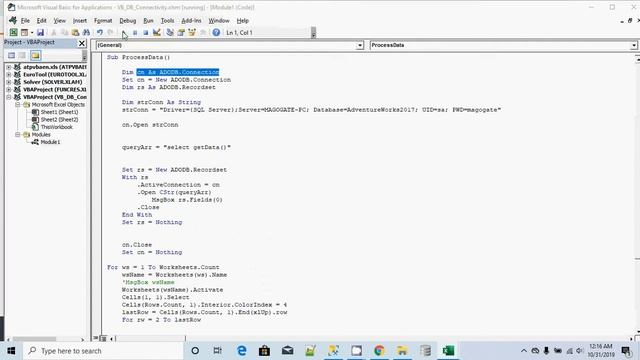Open Microsoft Edge from the taskbar
The width and height of the screenshot is (640, 360).
tap(242, 351)
